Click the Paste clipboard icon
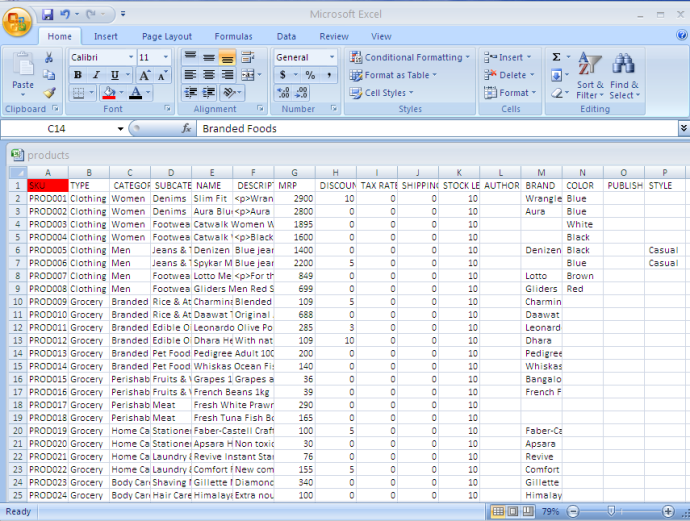 [23, 65]
